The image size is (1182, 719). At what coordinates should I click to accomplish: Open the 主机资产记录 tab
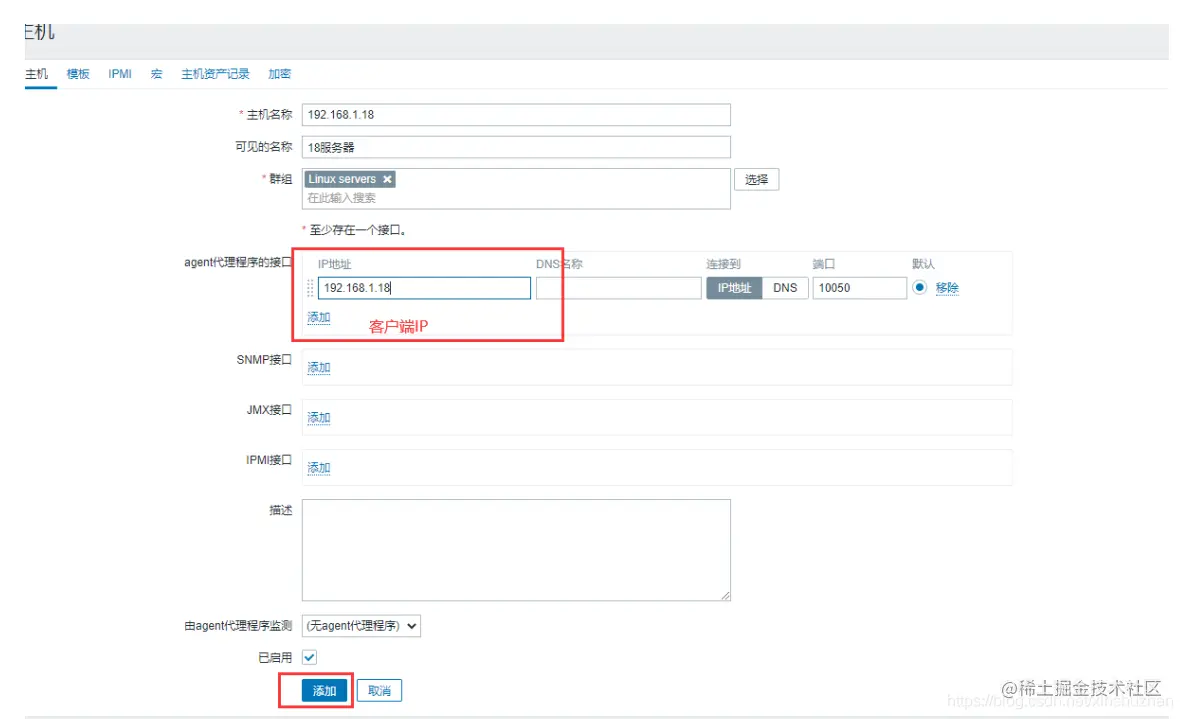pos(215,74)
